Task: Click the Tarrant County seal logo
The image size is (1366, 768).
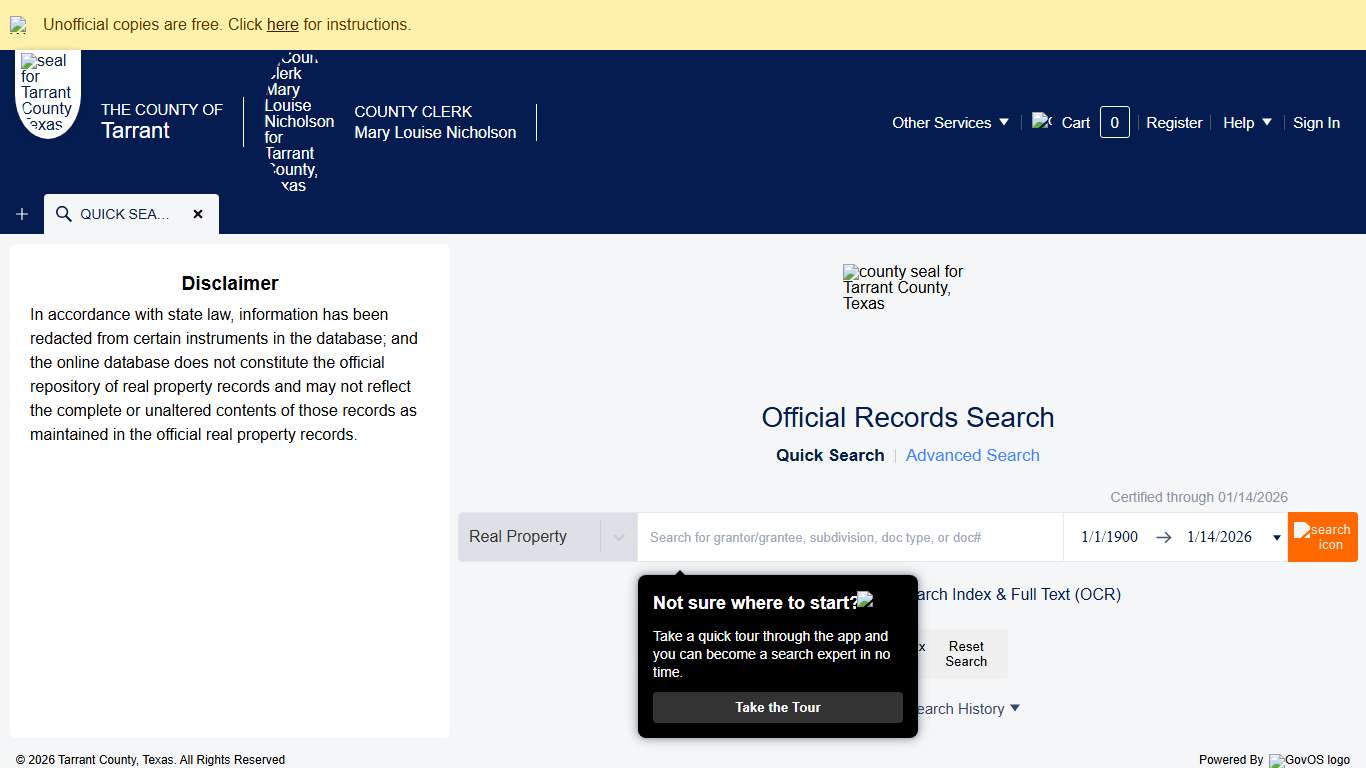Action: tap(47, 93)
